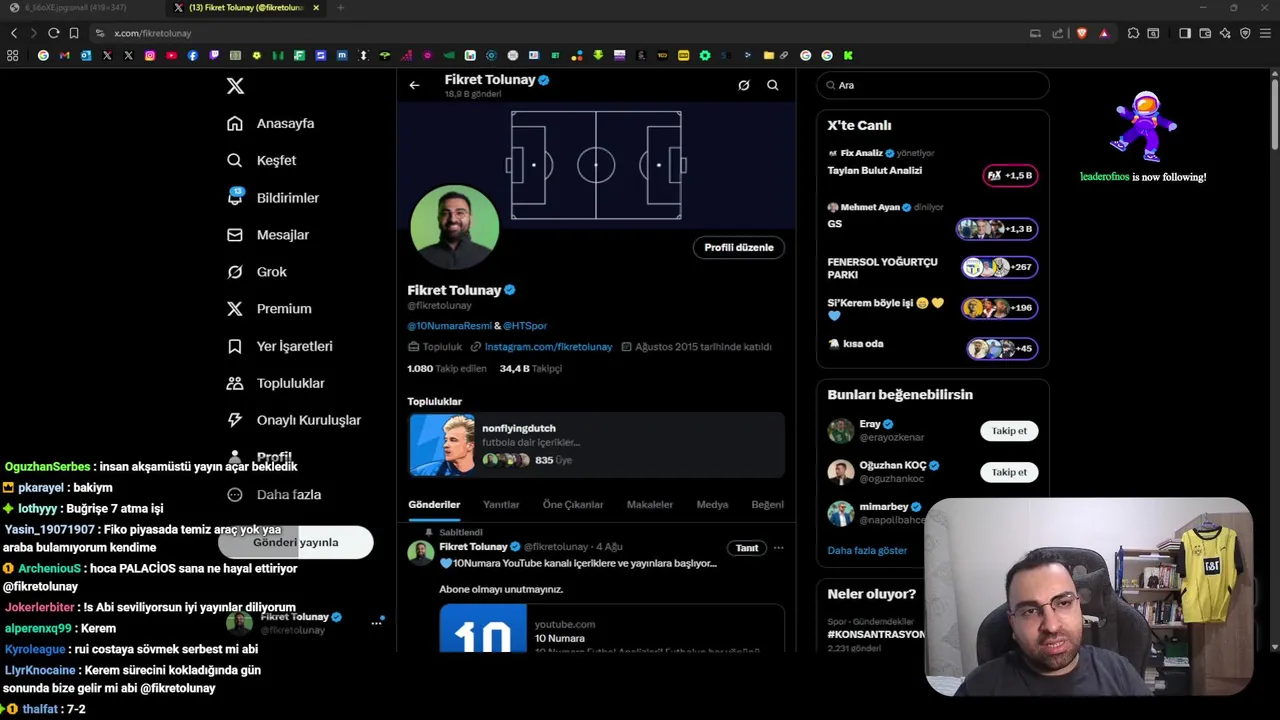
Task: Open Bildirimler notifications
Action: [x=273, y=198]
